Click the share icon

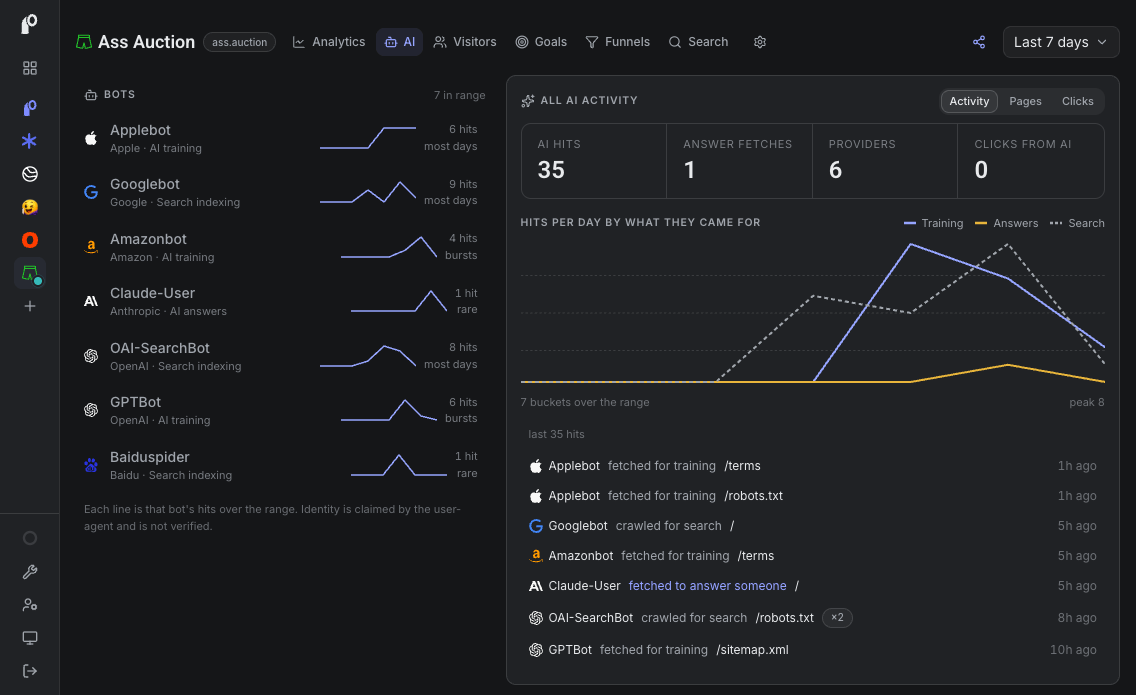click(979, 42)
